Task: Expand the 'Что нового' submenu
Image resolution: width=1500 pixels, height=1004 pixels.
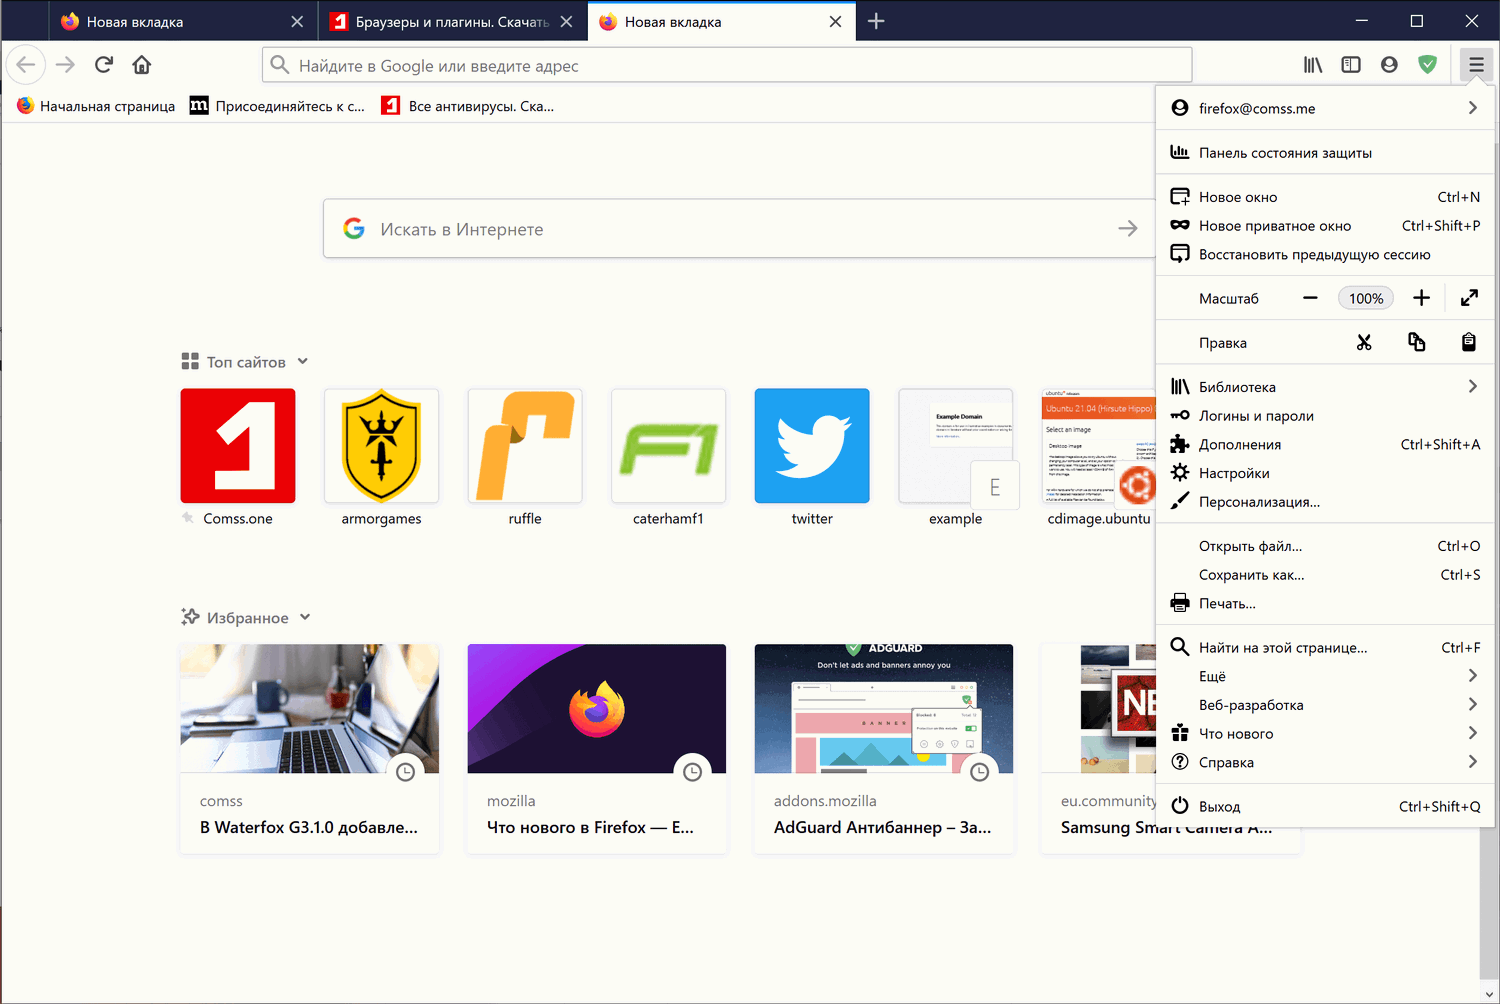Action: pos(1473,734)
